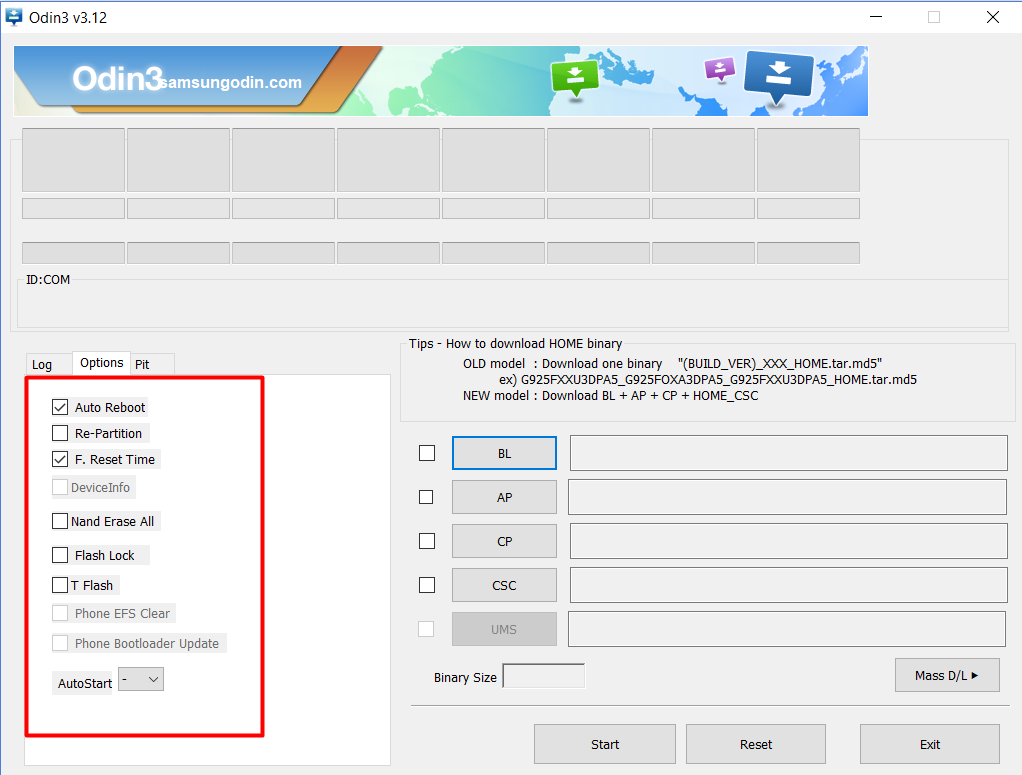
Task: Click the Reset button
Action: click(x=756, y=744)
